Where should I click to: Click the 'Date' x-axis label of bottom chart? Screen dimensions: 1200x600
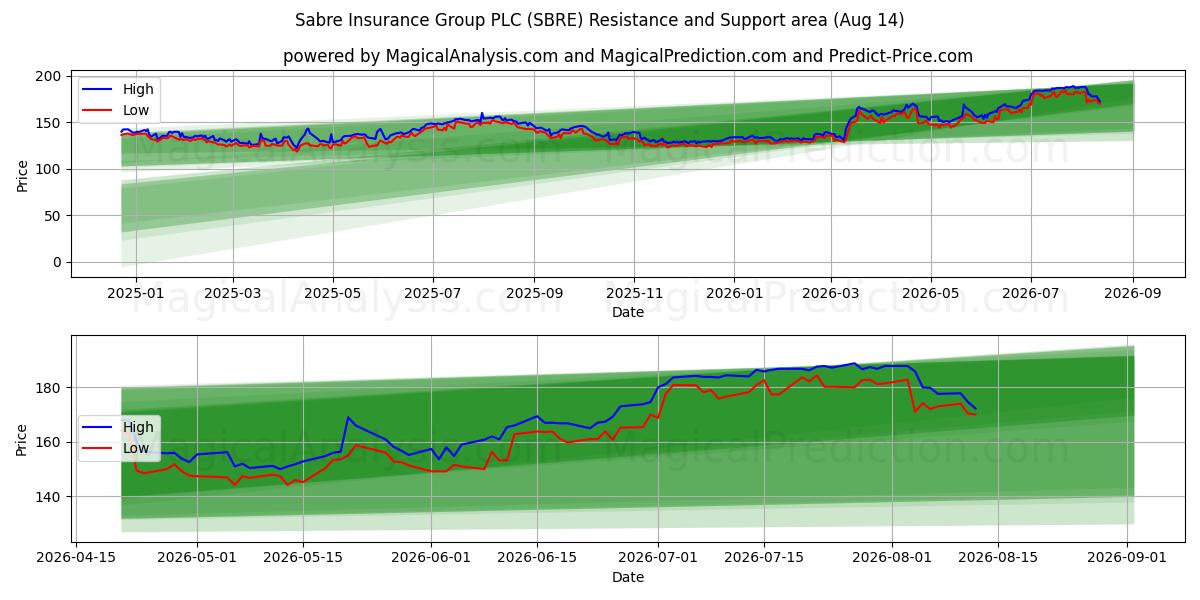(x=628, y=578)
